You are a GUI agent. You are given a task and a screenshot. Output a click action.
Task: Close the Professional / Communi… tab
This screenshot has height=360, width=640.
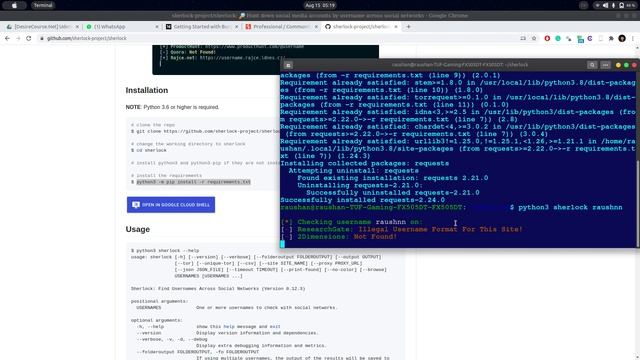(316, 27)
